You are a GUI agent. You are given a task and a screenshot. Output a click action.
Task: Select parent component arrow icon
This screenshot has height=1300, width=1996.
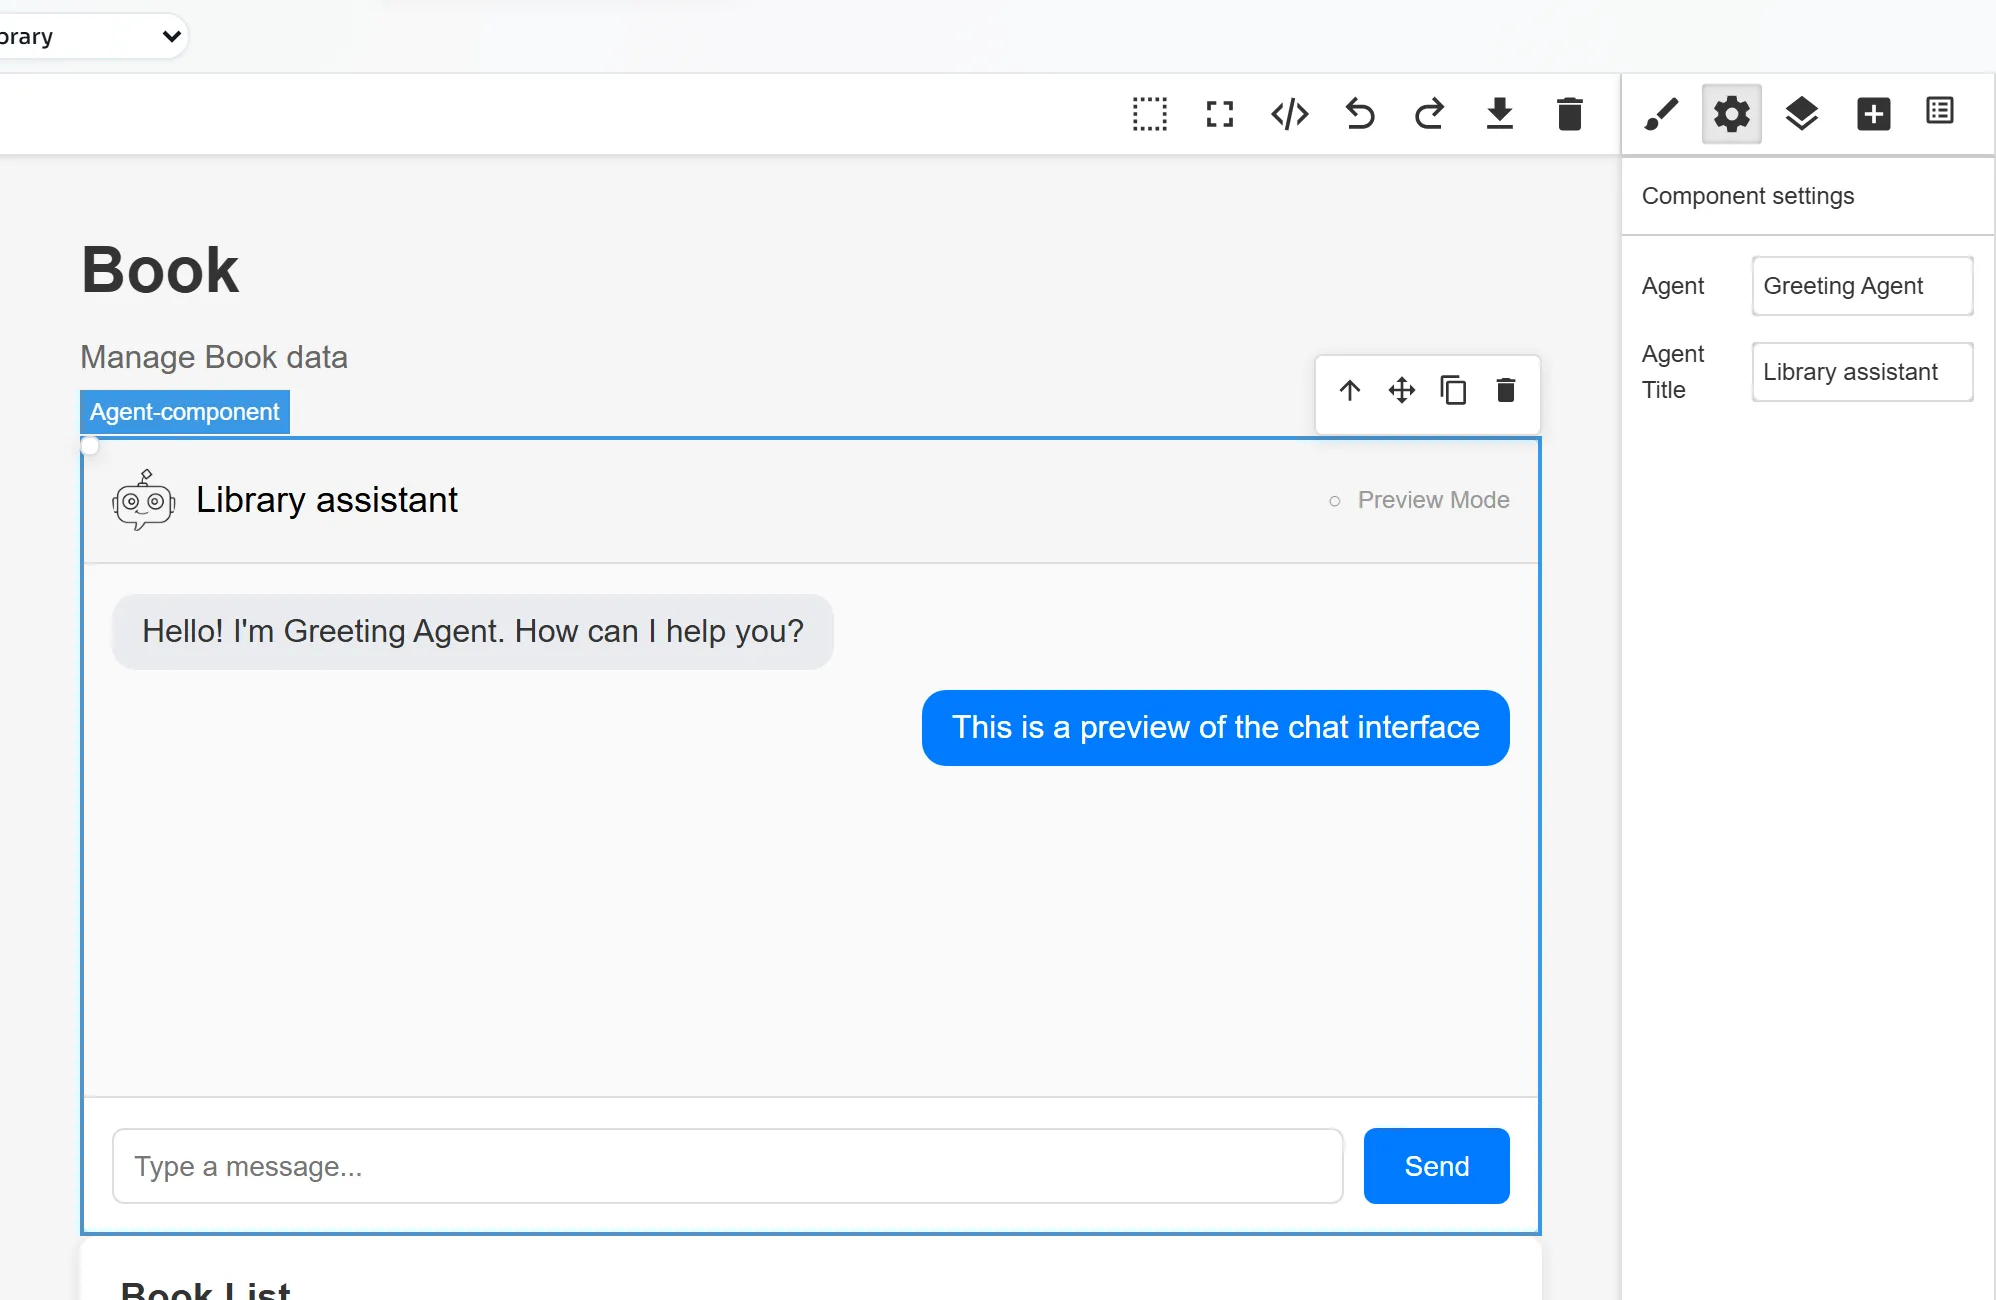click(1350, 390)
